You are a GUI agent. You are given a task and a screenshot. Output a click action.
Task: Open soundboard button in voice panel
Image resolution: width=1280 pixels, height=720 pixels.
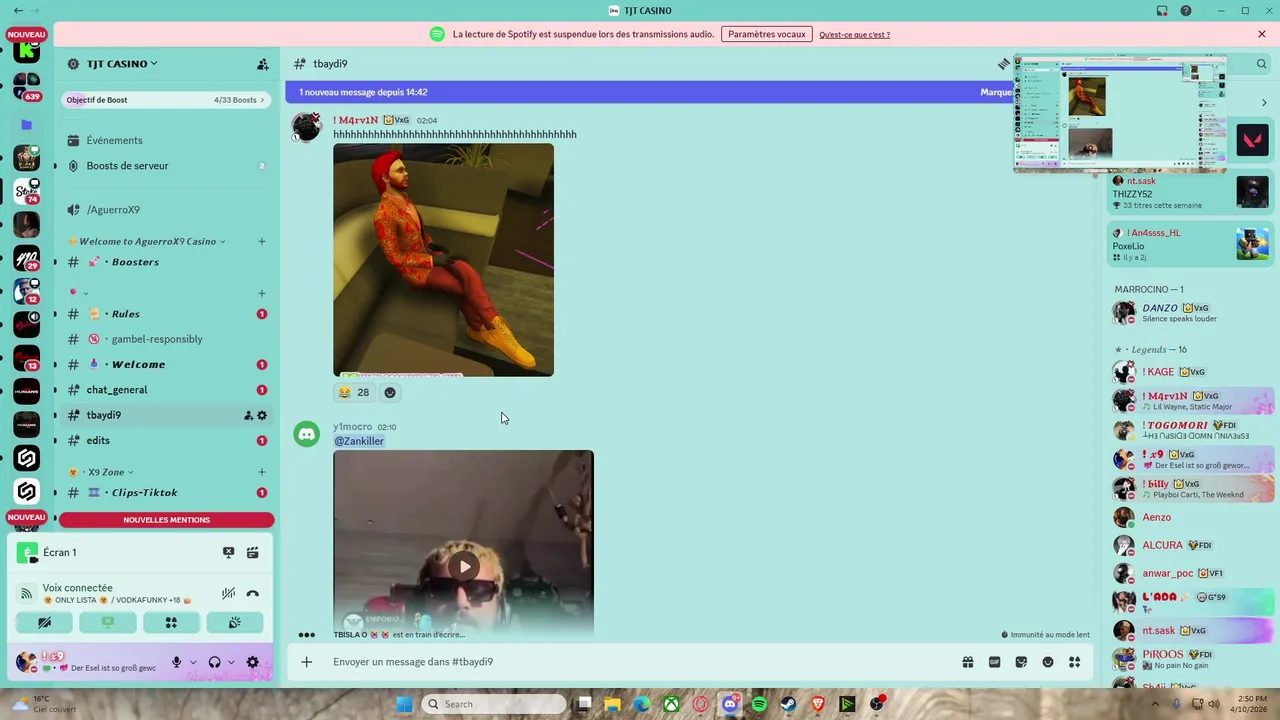[235, 622]
